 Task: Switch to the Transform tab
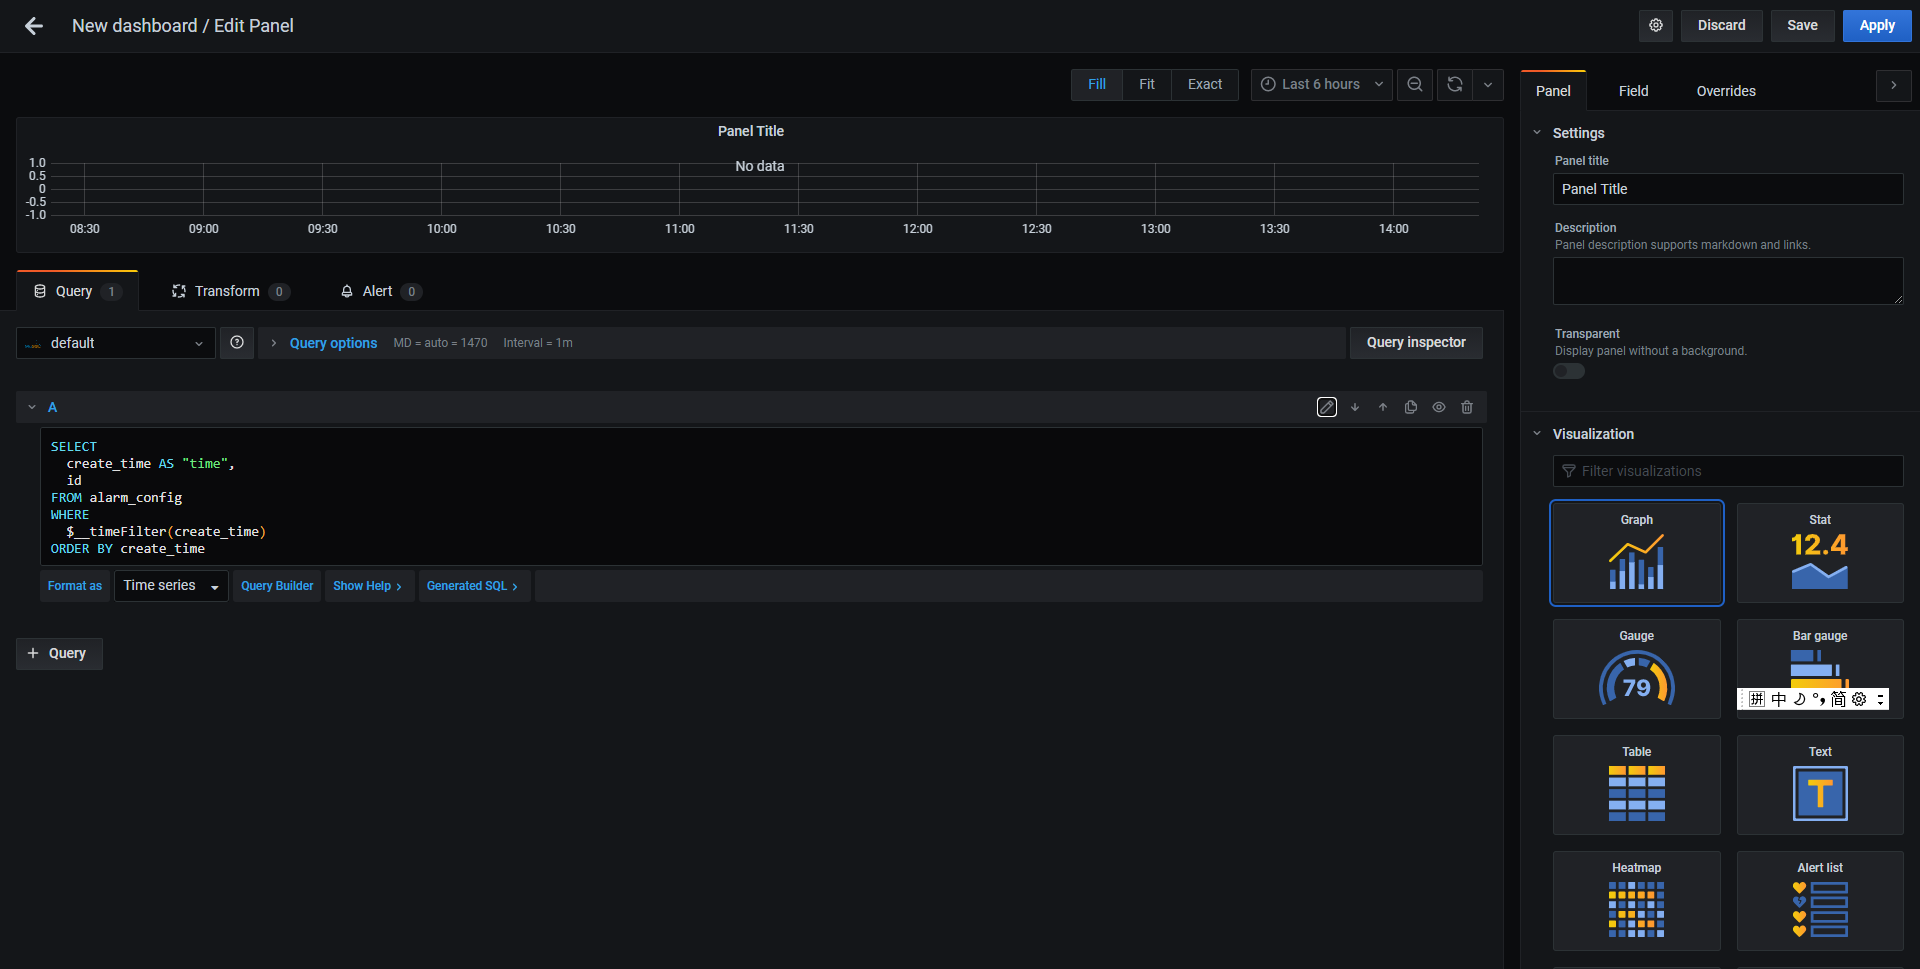[231, 291]
